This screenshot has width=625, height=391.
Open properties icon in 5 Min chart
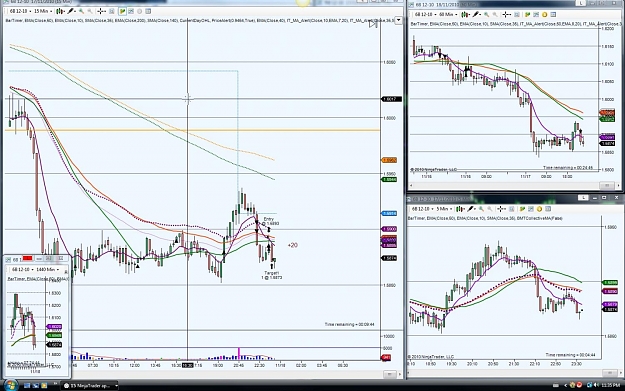pyautogui.click(x=548, y=208)
